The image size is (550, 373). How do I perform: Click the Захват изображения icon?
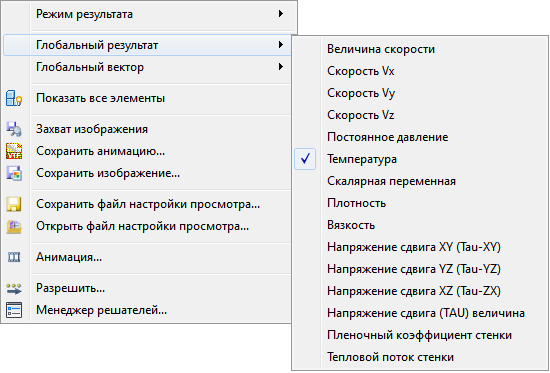click(x=14, y=129)
